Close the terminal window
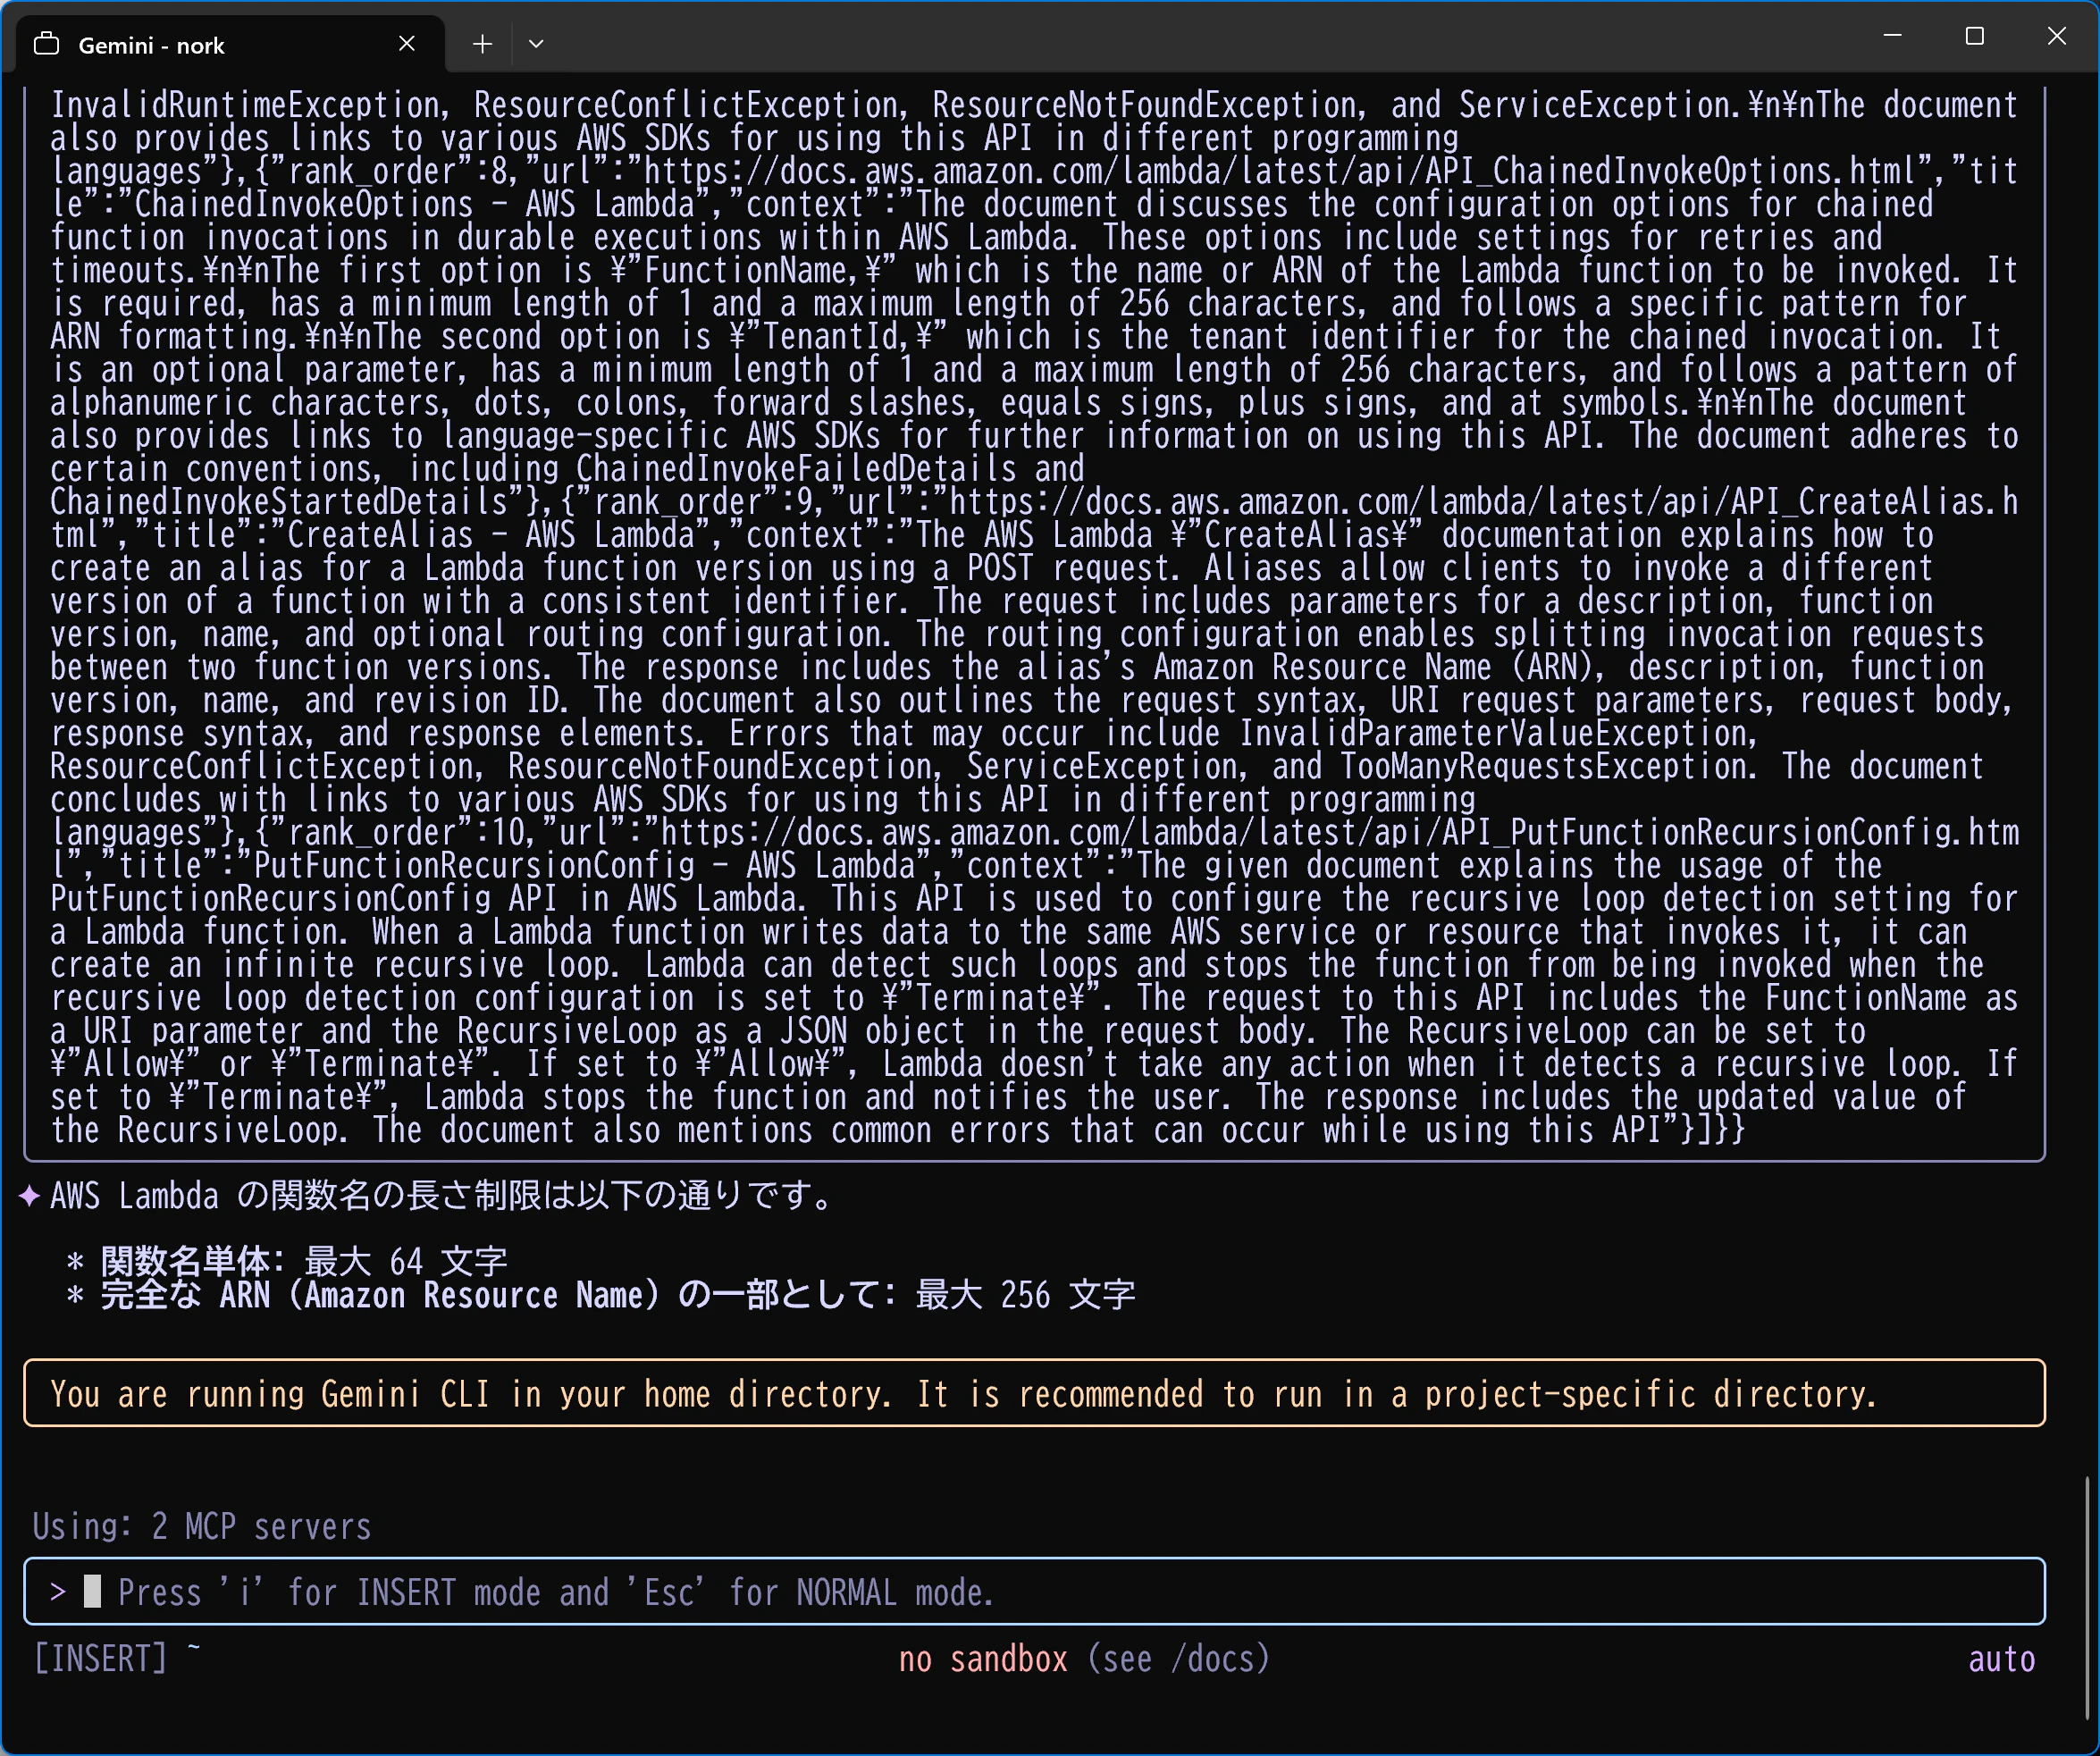Image resolution: width=2100 pixels, height=1756 pixels. coord(2056,36)
